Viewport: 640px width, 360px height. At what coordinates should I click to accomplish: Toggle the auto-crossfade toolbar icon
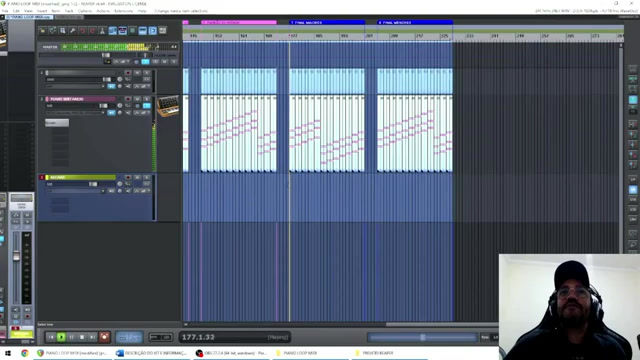pyautogui.click(x=112, y=31)
